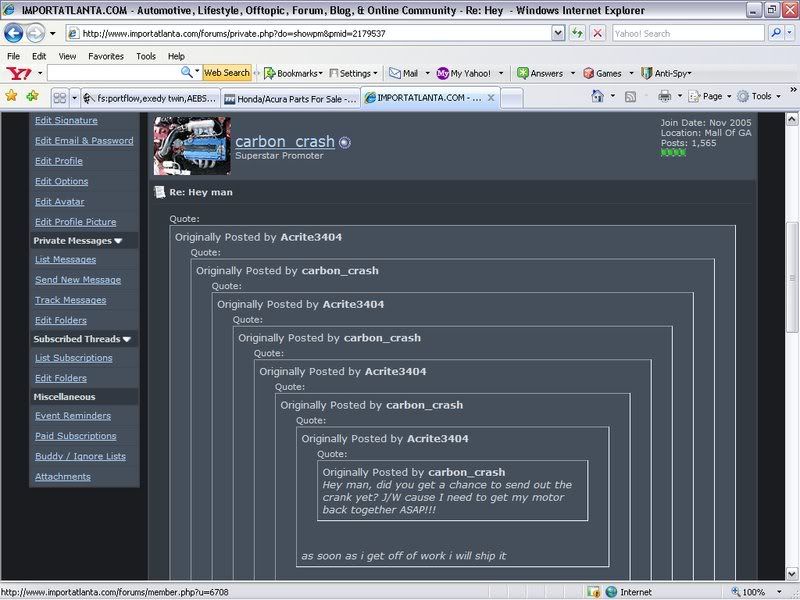
Task: Click the carbon_crash username link
Action: tap(284, 142)
